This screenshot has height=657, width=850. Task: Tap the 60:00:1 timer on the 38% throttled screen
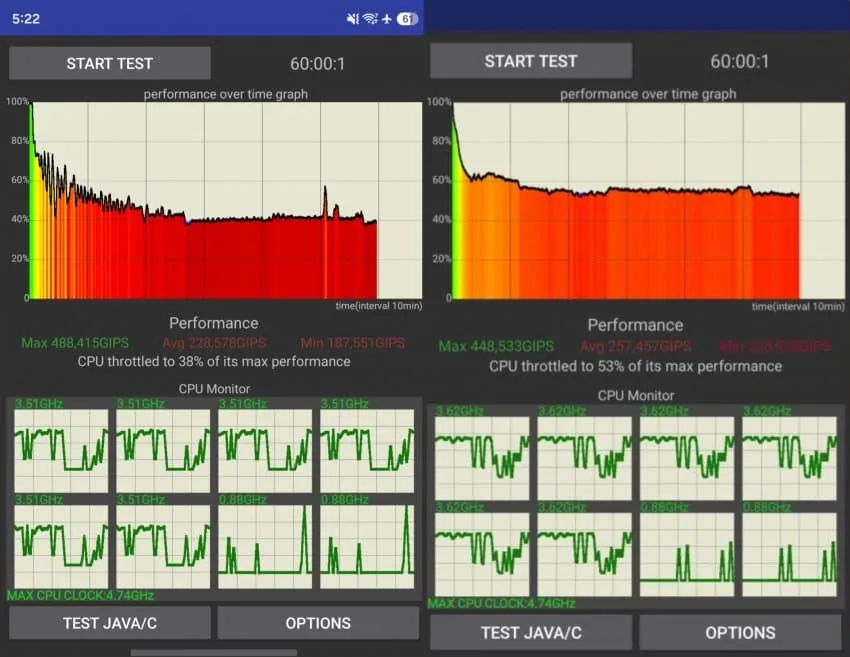(x=317, y=64)
